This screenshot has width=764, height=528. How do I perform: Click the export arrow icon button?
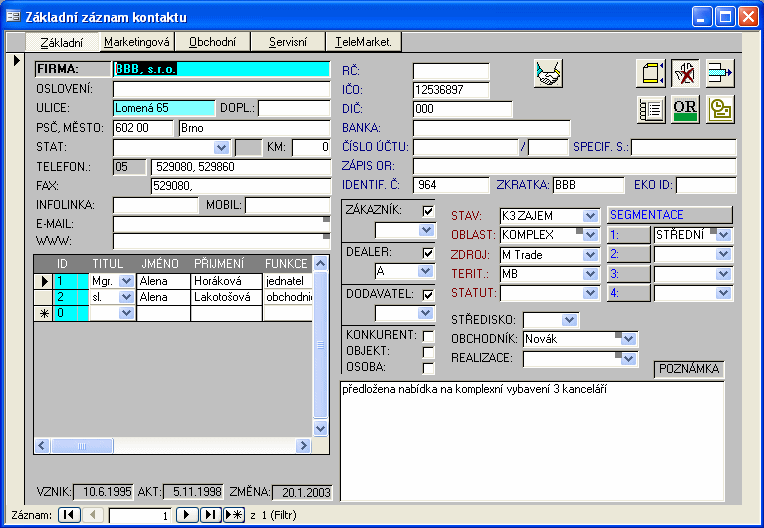(x=720, y=74)
